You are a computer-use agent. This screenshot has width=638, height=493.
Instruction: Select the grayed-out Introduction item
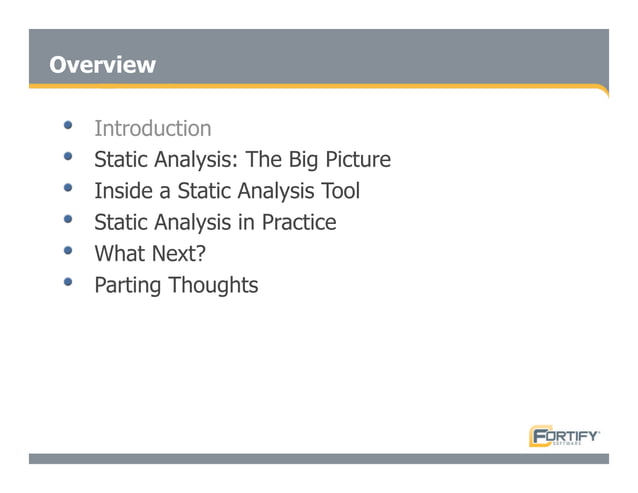153,129
